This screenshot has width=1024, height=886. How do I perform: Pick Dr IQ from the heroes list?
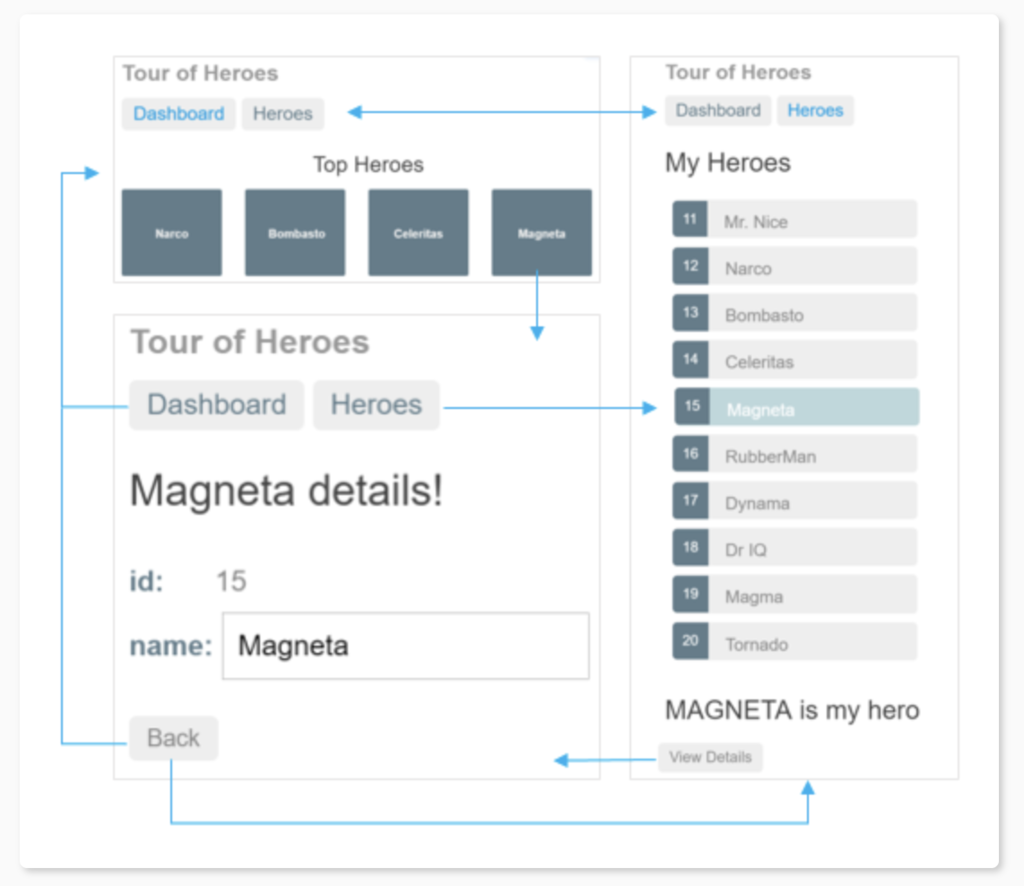click(795, 550)
